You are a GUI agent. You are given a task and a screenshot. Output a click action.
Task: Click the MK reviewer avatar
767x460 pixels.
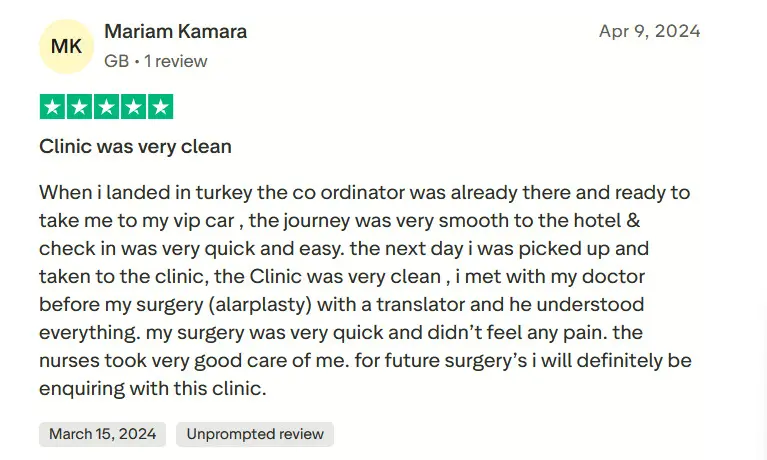click(x=65, y=46)
